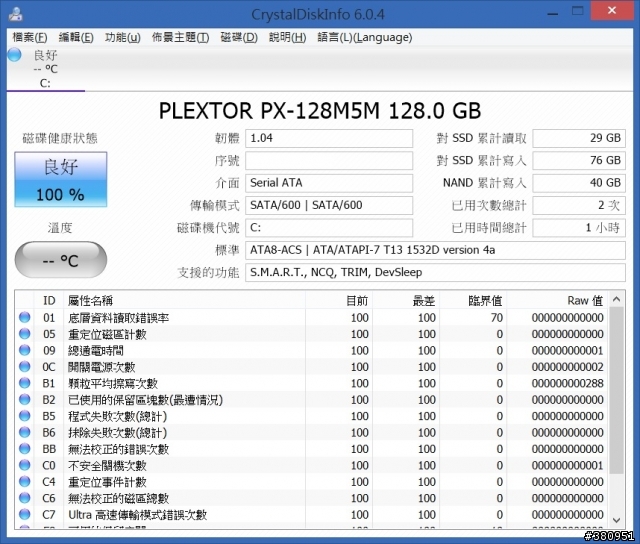
Task: Click the drive letter field showing C:
Action: pos(329,228)
